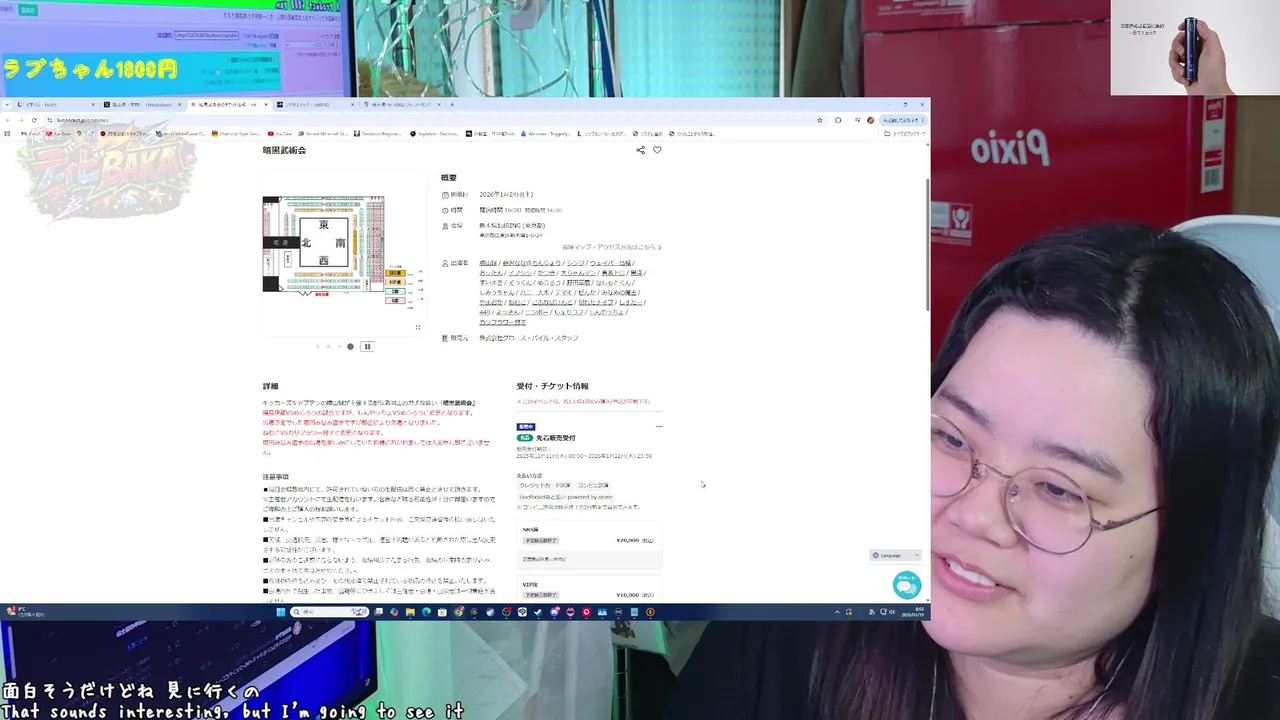Select the active fourth carousel dot
Viewport: 1280px width, 720px height.
click(x=350, y=347)
